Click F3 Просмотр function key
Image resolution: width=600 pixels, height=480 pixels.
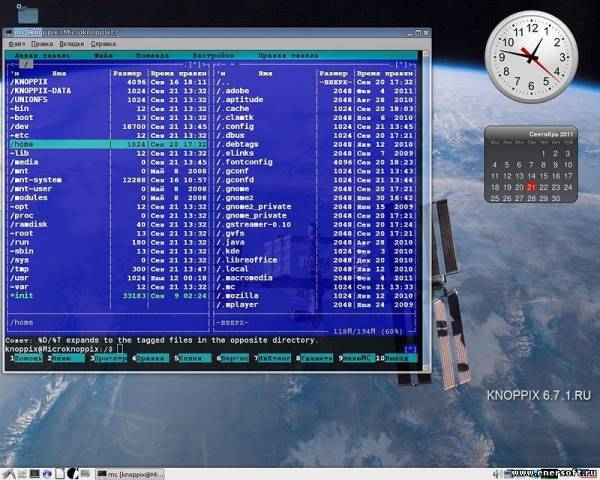pyautogui.click(x=111, y=358)
